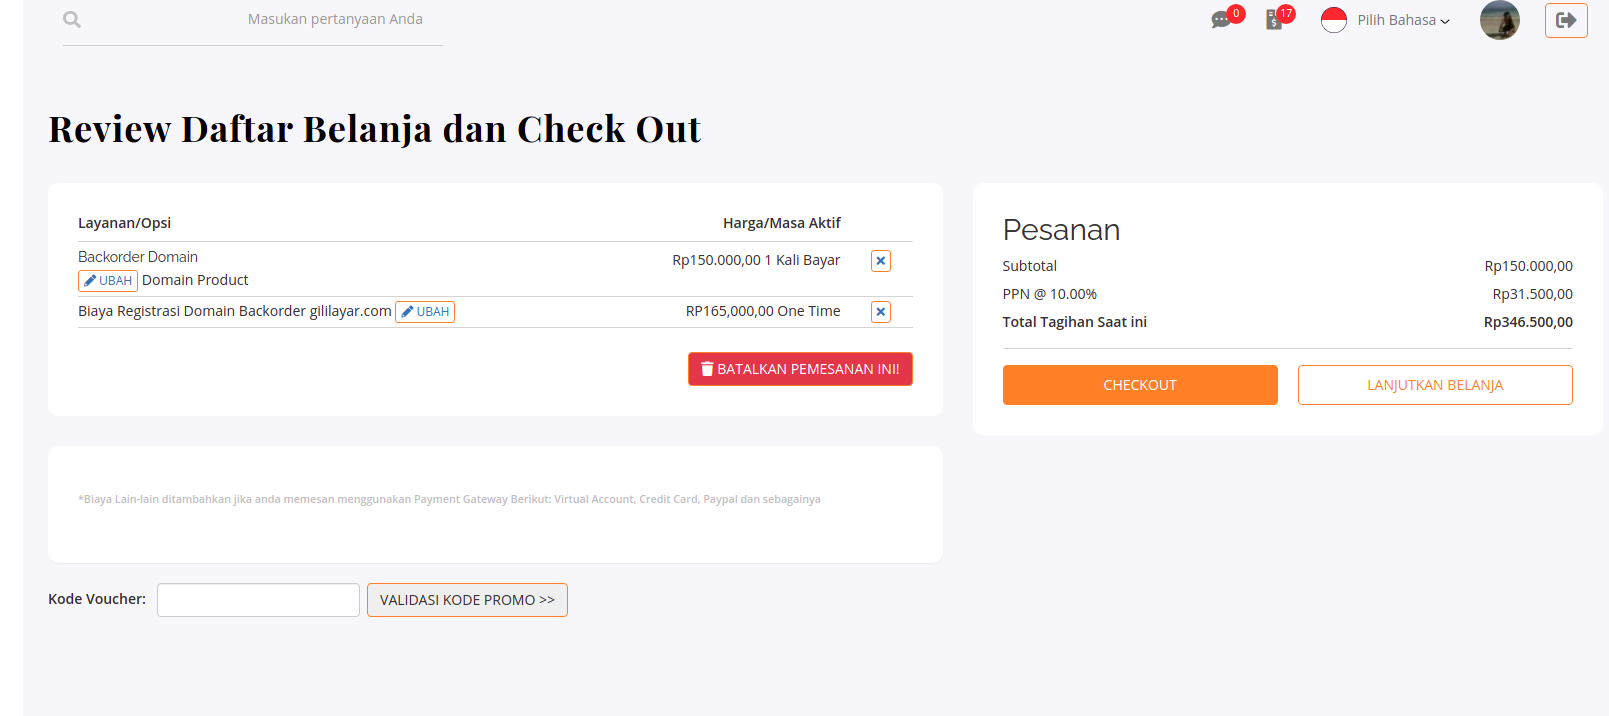Proceed with the CHECKOUT button
The width and height of the screenshot is (1609, 716).
(1140, 385)
